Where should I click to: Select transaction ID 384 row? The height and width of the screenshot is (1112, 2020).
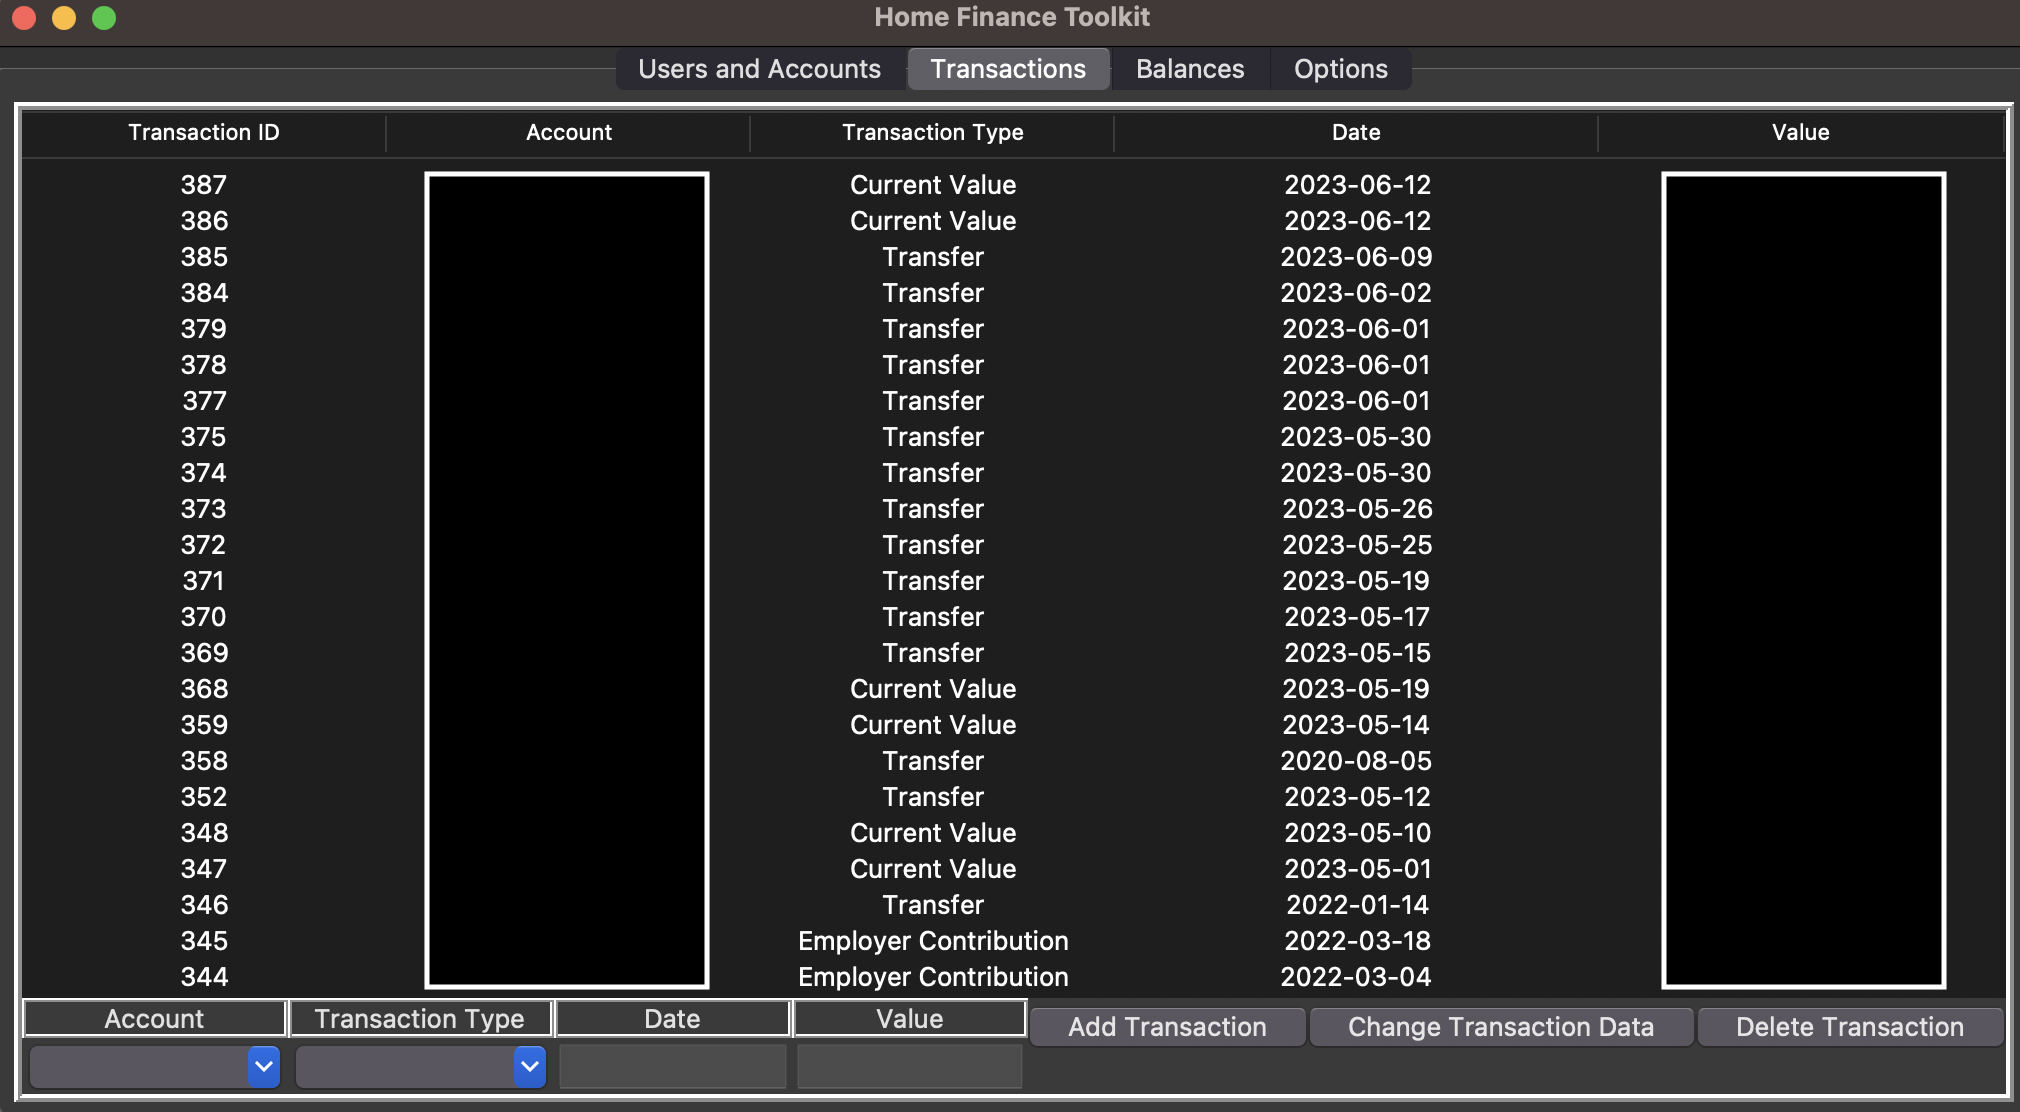1013,293
